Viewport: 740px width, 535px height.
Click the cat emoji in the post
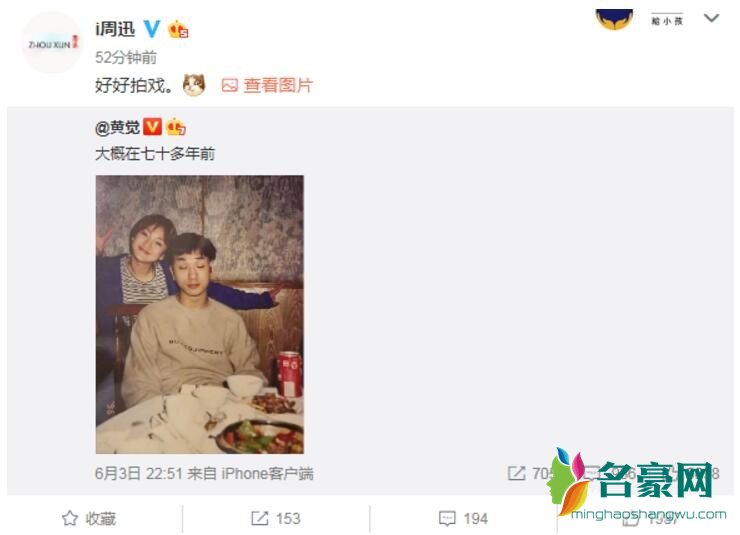(194, 85)
